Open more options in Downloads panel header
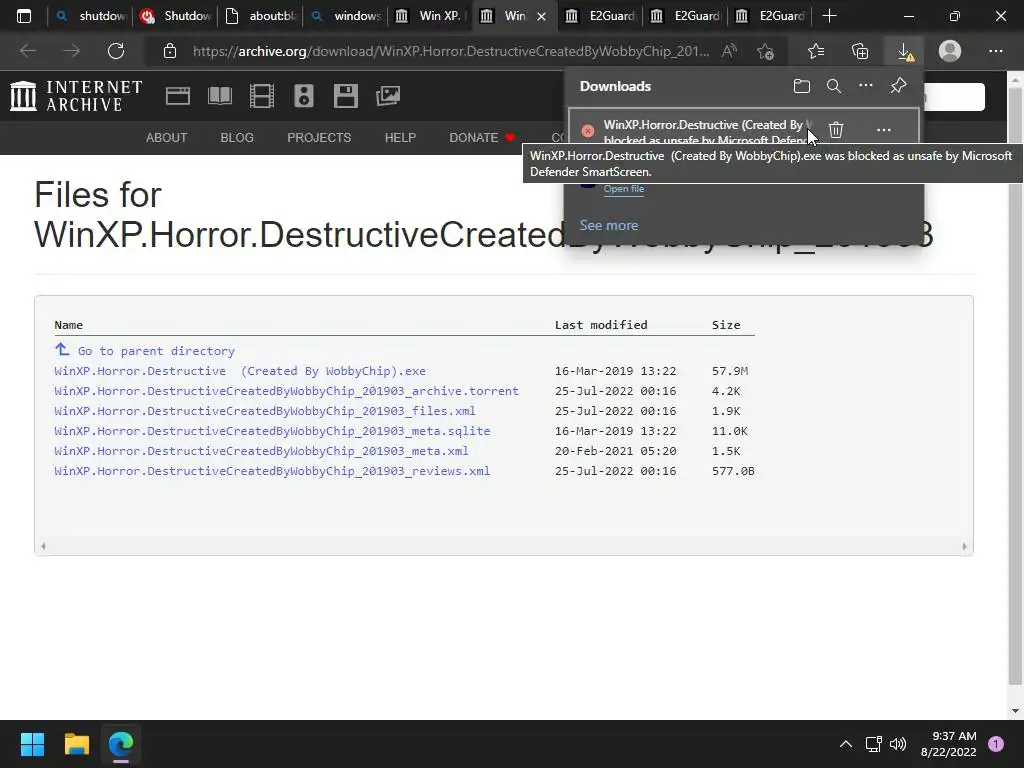This screenshot has height=768, width=1024. click(x=865, y=86)
